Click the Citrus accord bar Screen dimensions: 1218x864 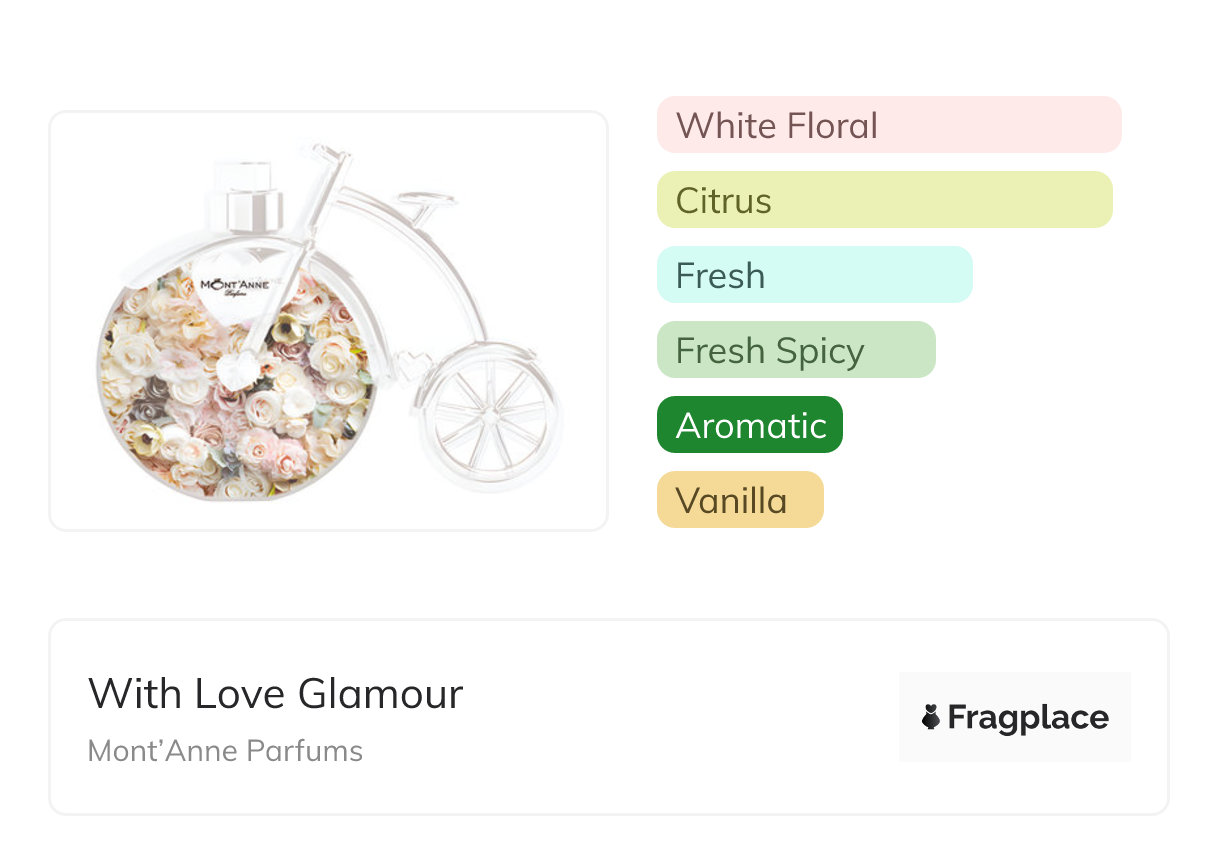click(884, 200)
